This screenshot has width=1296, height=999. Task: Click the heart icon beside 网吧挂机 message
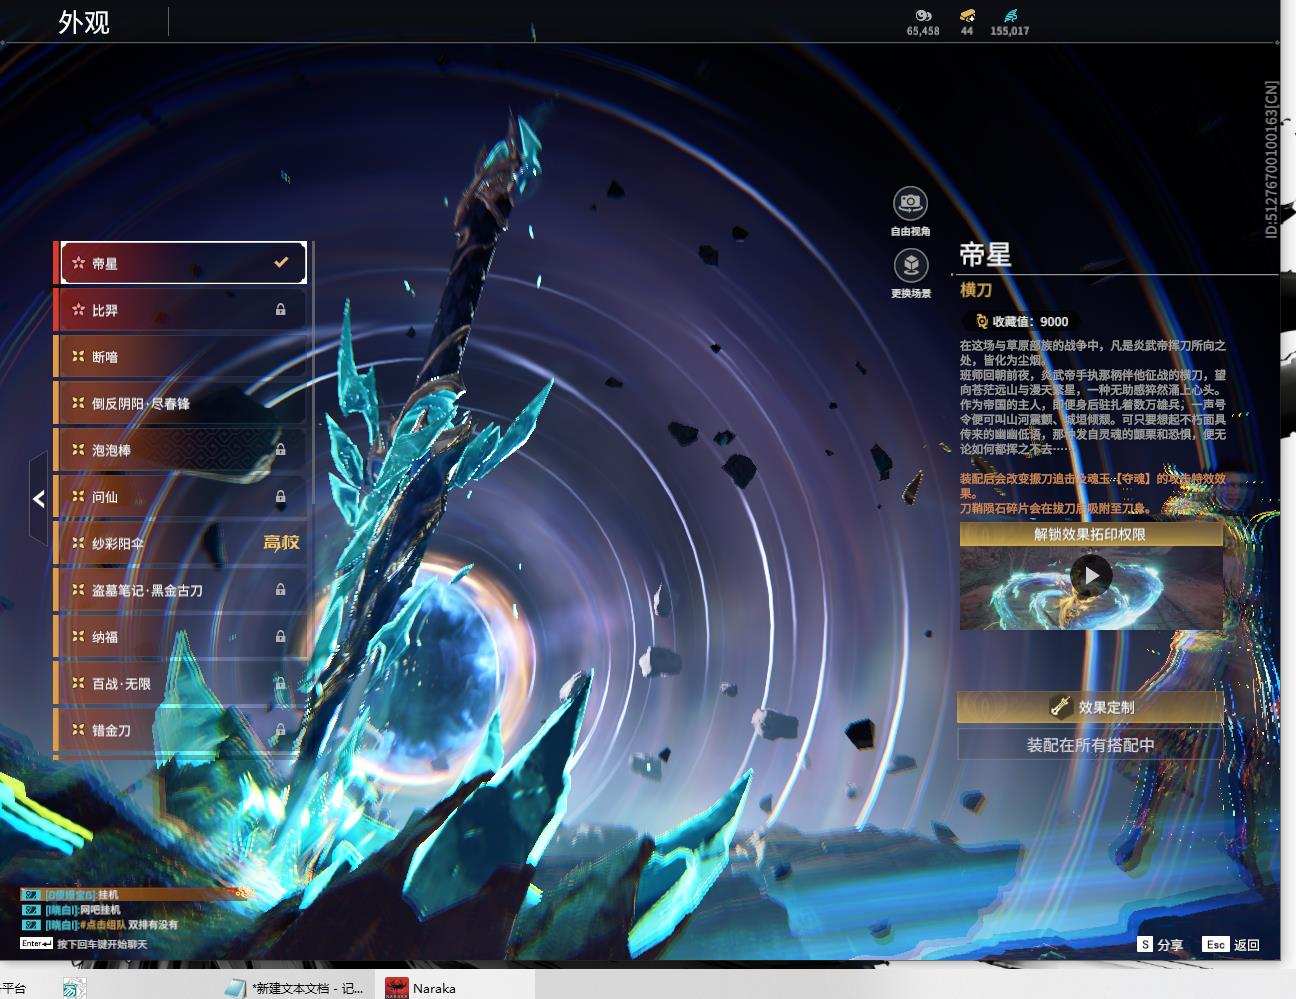click(31, 909)
